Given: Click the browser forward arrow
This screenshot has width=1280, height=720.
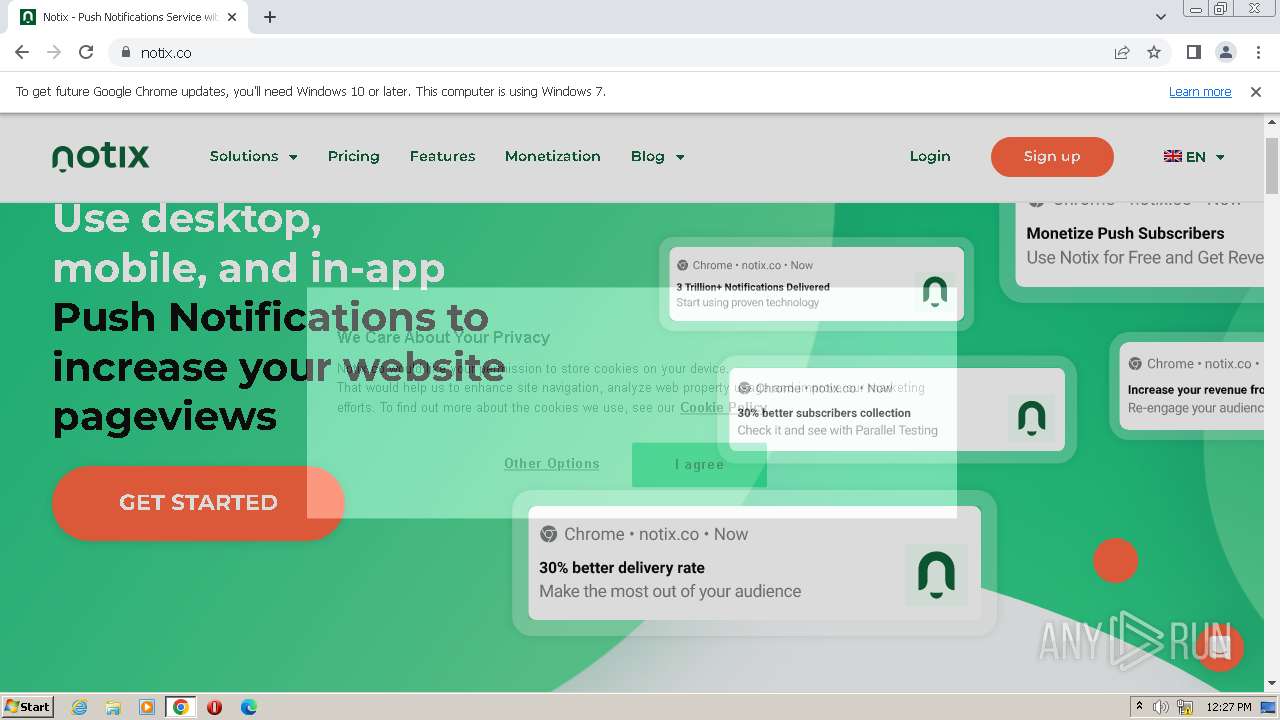Looking at the screenshot, I should point(54,52).
